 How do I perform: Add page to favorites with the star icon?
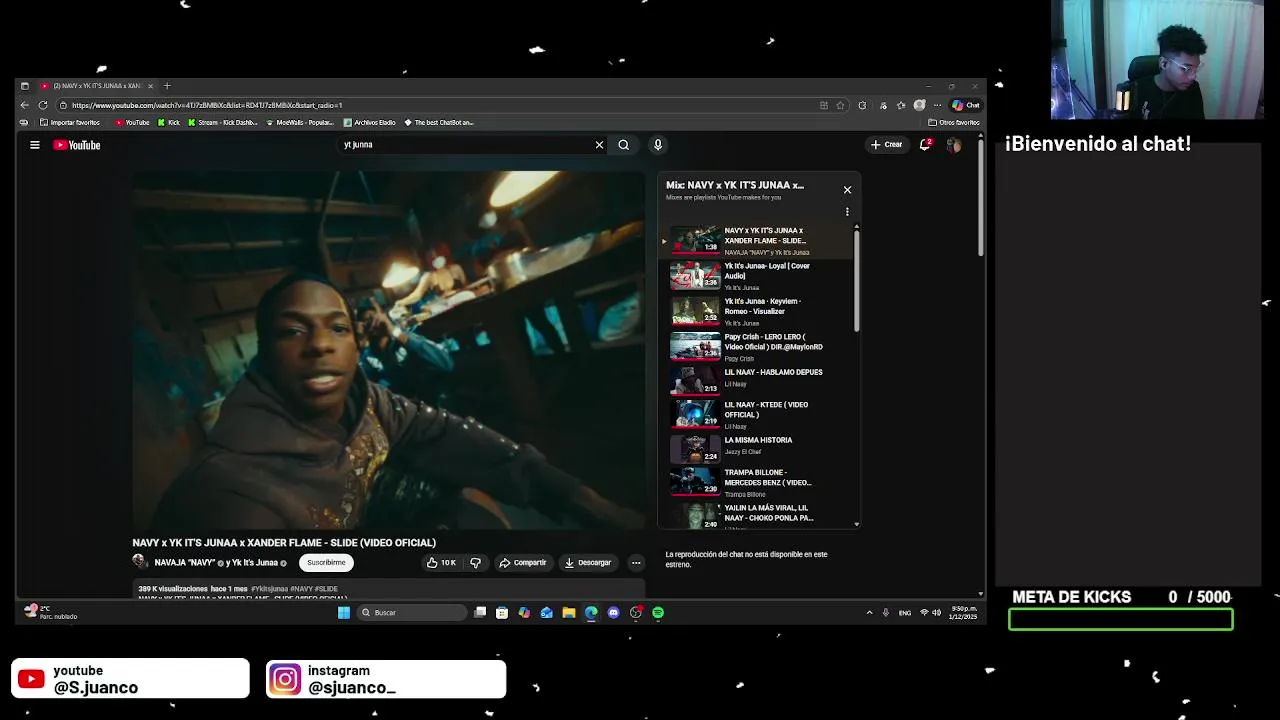point(841,105)
